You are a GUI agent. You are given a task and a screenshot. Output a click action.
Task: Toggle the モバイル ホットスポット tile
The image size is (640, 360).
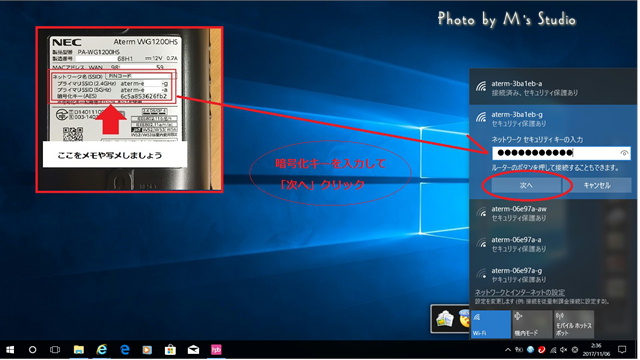click(x=573, y=324)
